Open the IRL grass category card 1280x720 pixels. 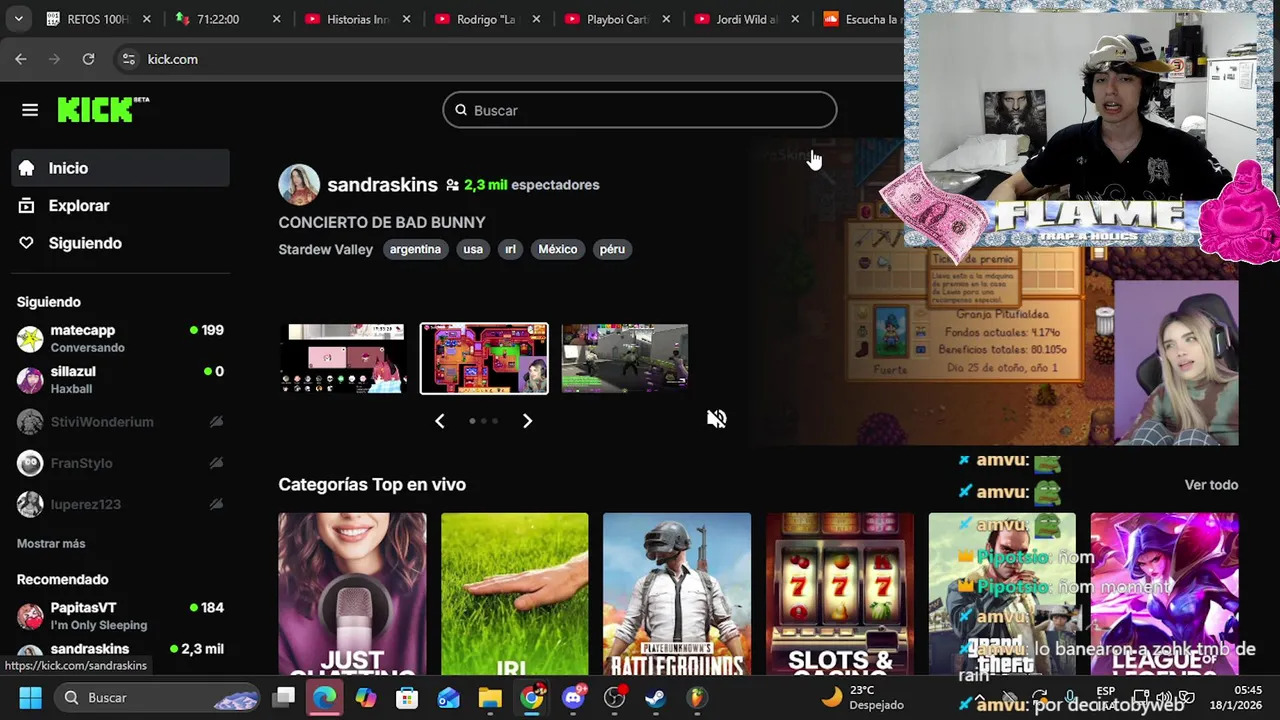[x=515, y=594]
